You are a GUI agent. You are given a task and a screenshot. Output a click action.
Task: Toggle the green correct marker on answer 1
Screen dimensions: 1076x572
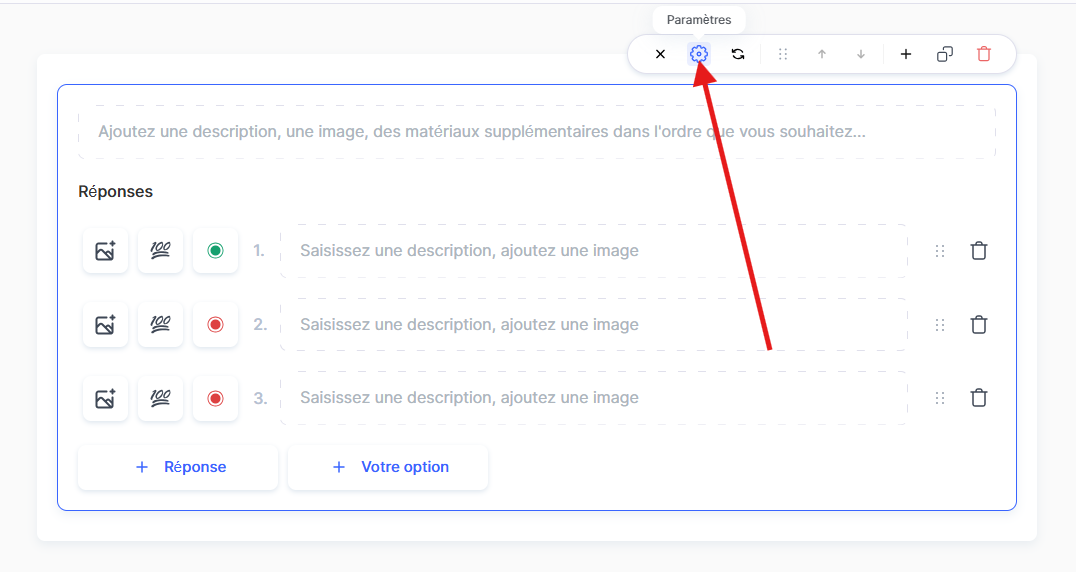pos(215,251)
